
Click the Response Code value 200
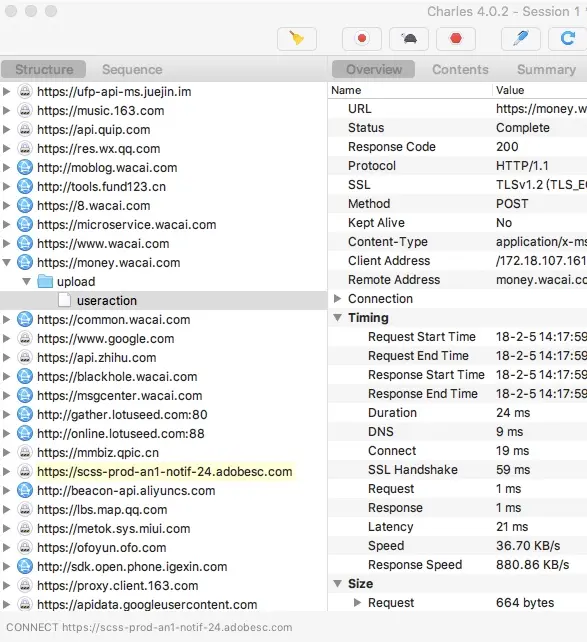507,147
